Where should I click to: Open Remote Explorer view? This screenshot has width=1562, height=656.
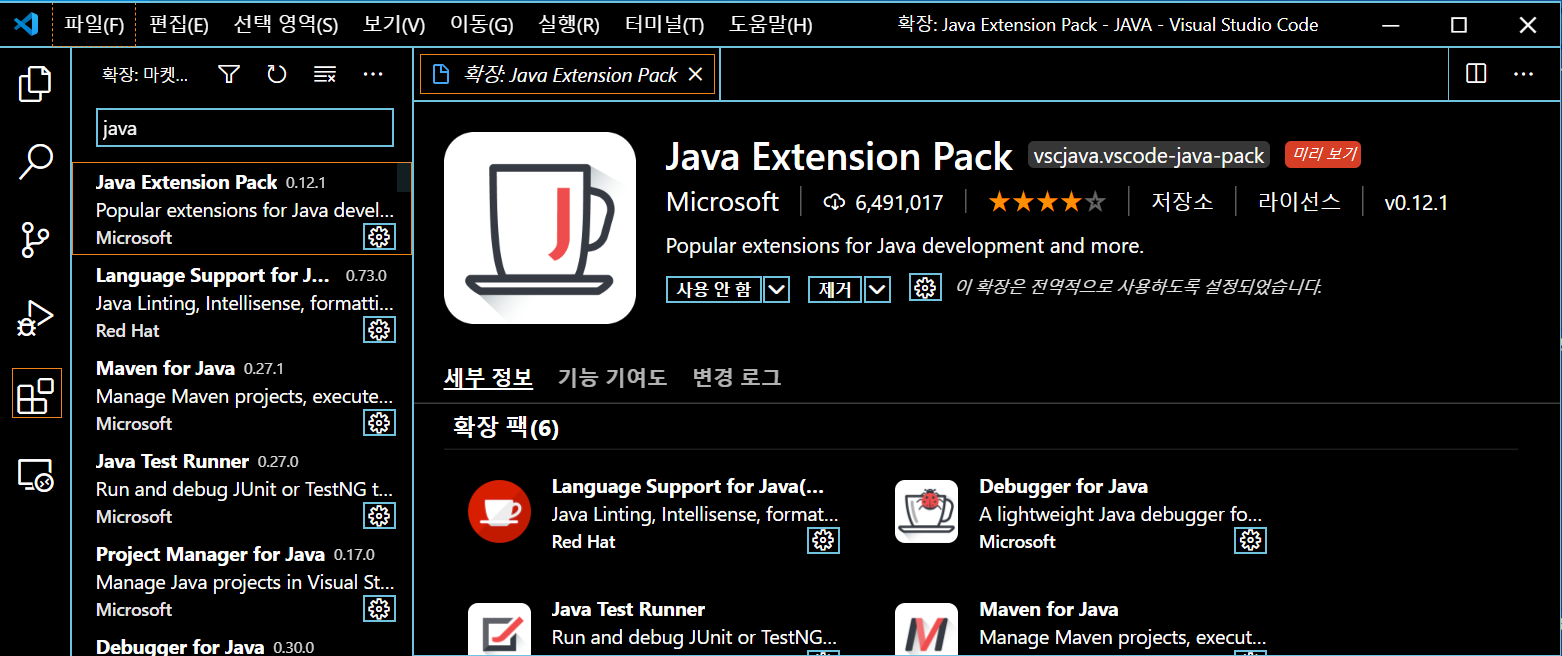coord(36,474)
